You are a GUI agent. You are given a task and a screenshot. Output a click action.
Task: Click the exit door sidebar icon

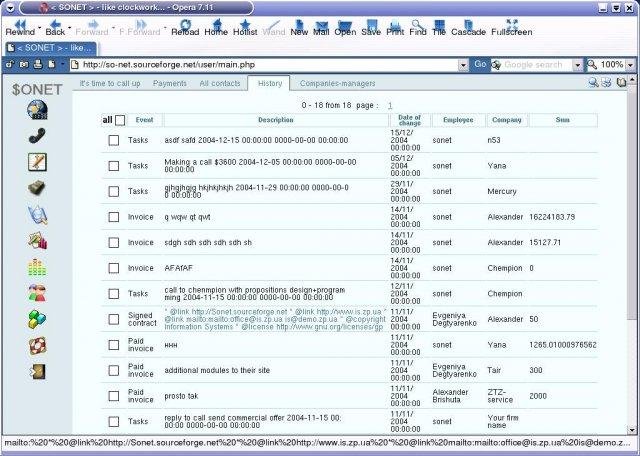point(37,371)
